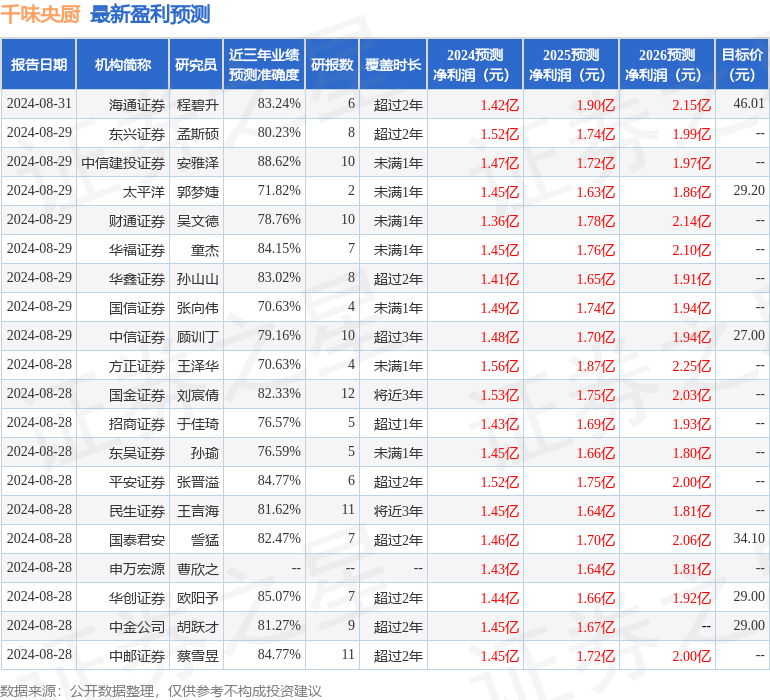Click researcher name 孙山山
Image resolution: width=770 pixels, height=700 pixels.
tap(198, 279)
